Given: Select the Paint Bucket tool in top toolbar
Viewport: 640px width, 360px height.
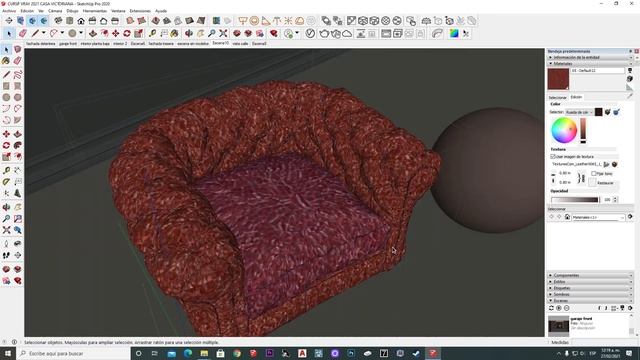Looking at the screenshot, I should pos(175,33).
